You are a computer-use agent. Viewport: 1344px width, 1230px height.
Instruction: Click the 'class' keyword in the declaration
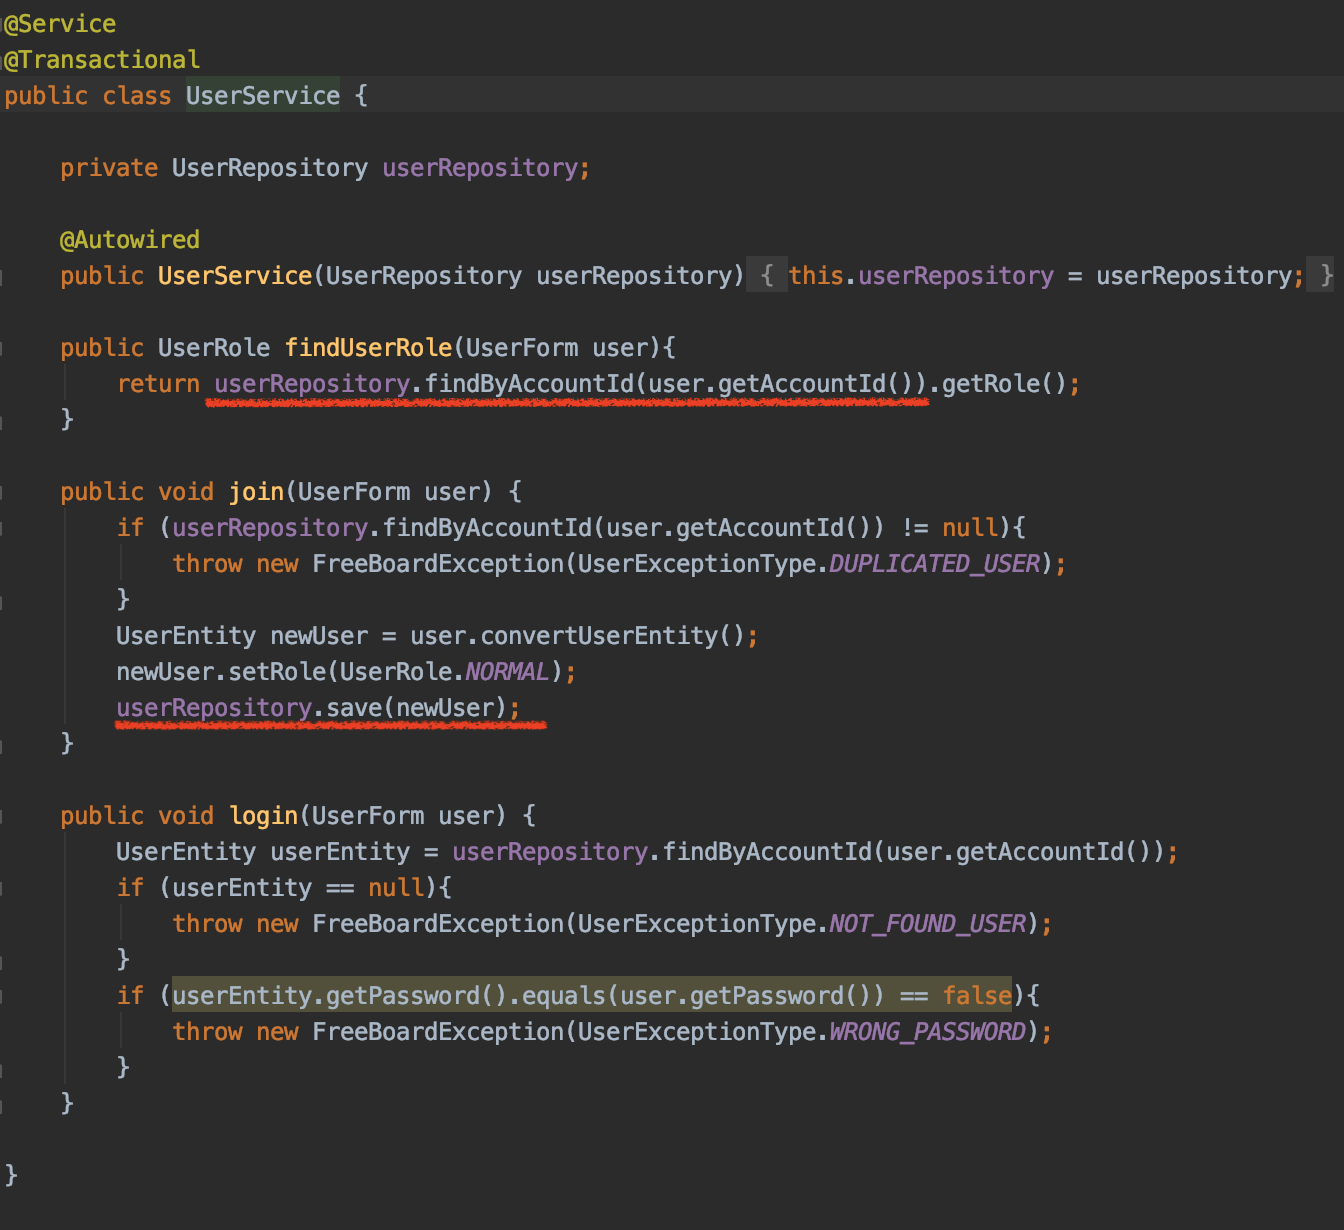[x=137, y=96]
